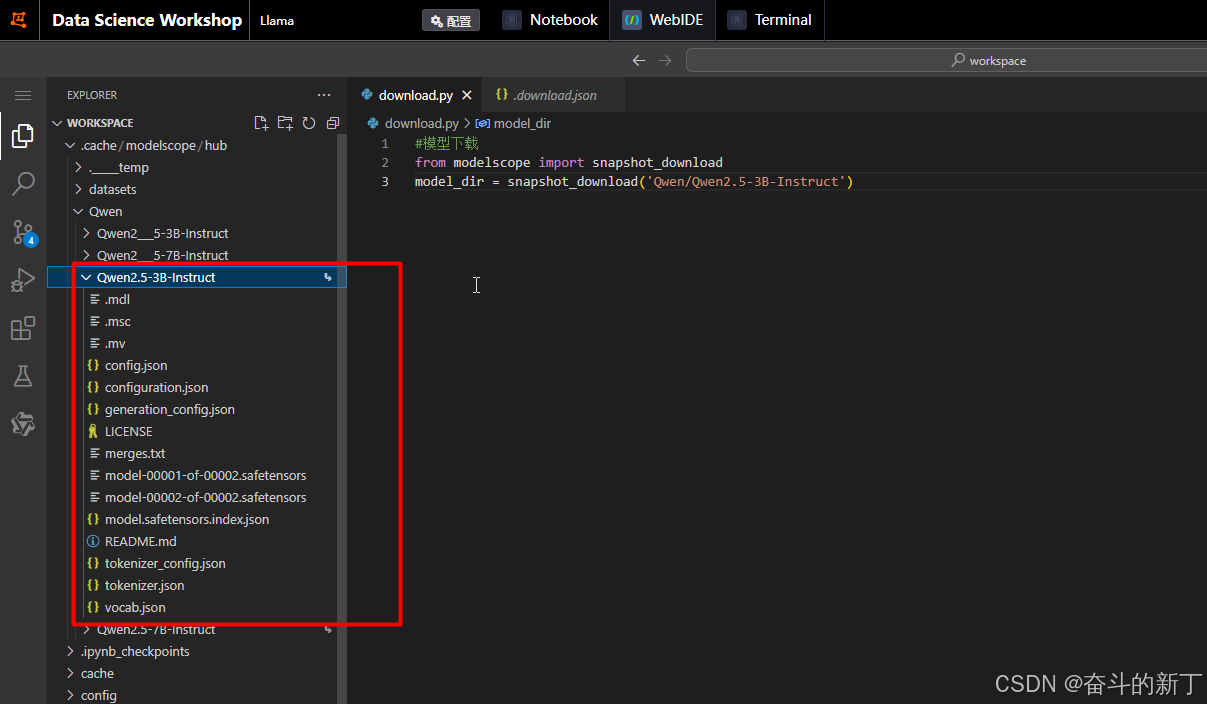Open the .msc file
Image resolution: width=1207 pixels, height=704 pixels.
tap(118, 321)
